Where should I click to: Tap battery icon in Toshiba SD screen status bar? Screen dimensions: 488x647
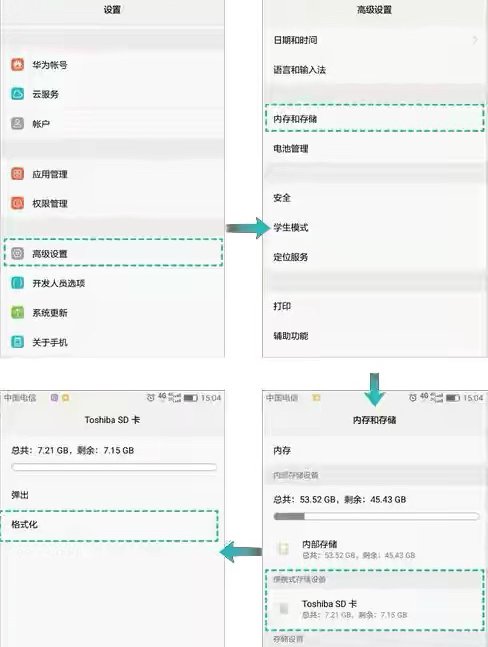pyautogui.click(x=191, y=398)
